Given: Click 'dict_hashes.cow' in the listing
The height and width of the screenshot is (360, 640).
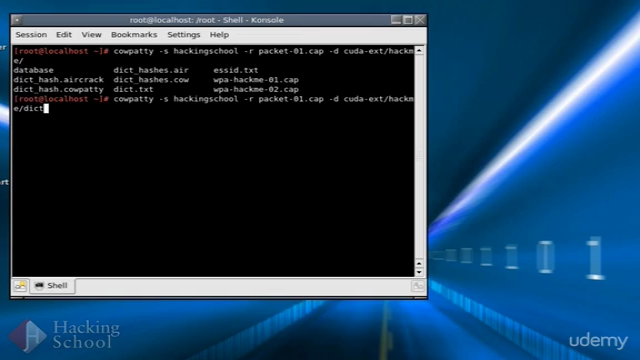Looking at the screenshot, I should (x=151, y=80).
